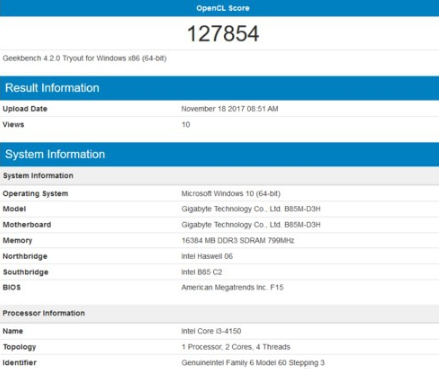Click the gray System Information subheading
The width and height of the screenshot is (439, 369).
click(38, 176)
